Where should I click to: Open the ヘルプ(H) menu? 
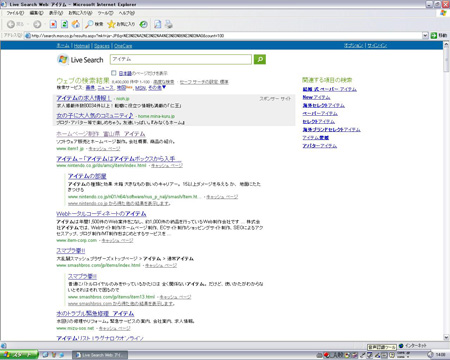click(127, 13)
